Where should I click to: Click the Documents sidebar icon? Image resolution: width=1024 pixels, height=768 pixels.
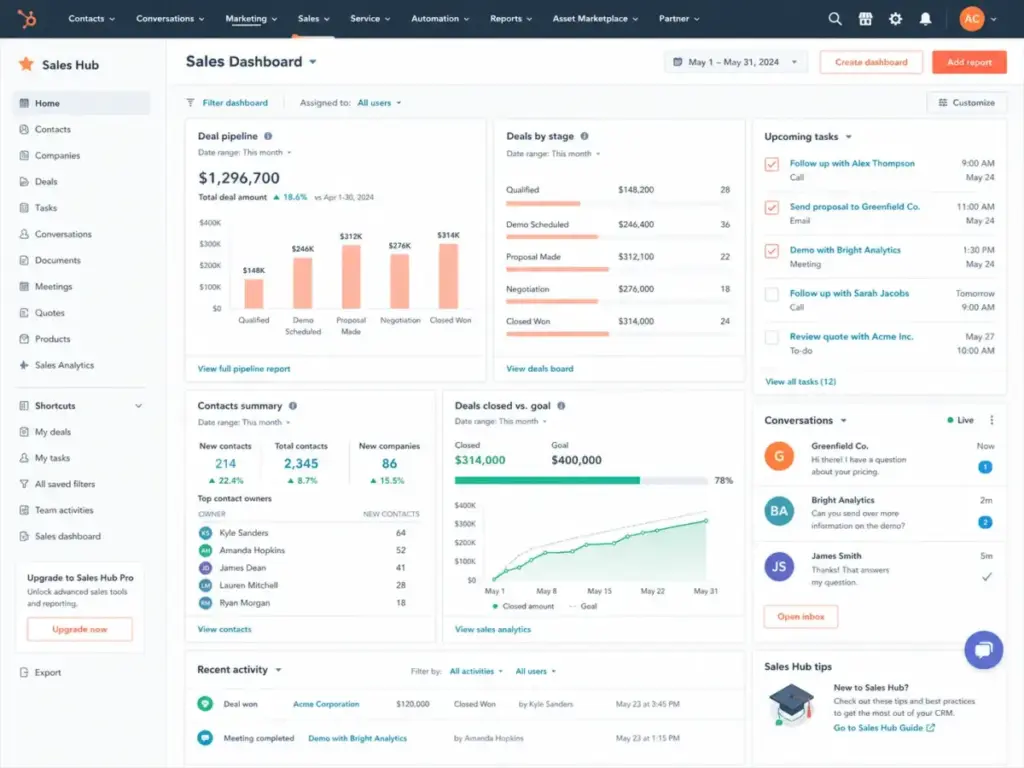pos(24,260)
